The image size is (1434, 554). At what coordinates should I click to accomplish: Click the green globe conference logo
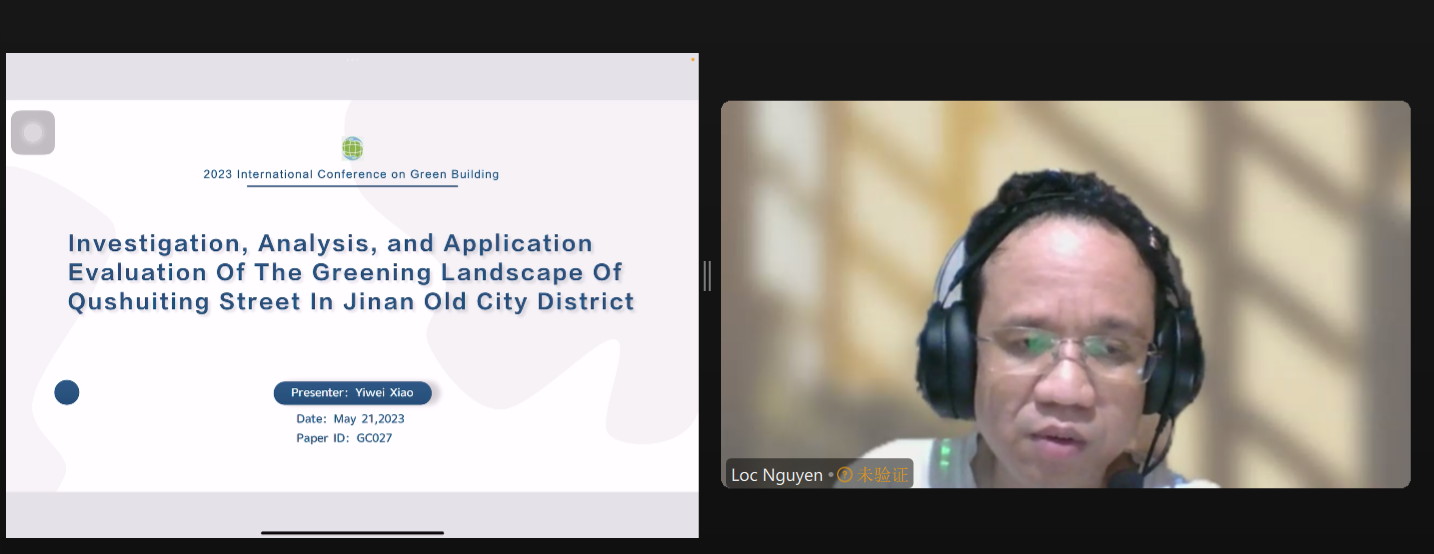pyautogui.click(x=352, y=149)
